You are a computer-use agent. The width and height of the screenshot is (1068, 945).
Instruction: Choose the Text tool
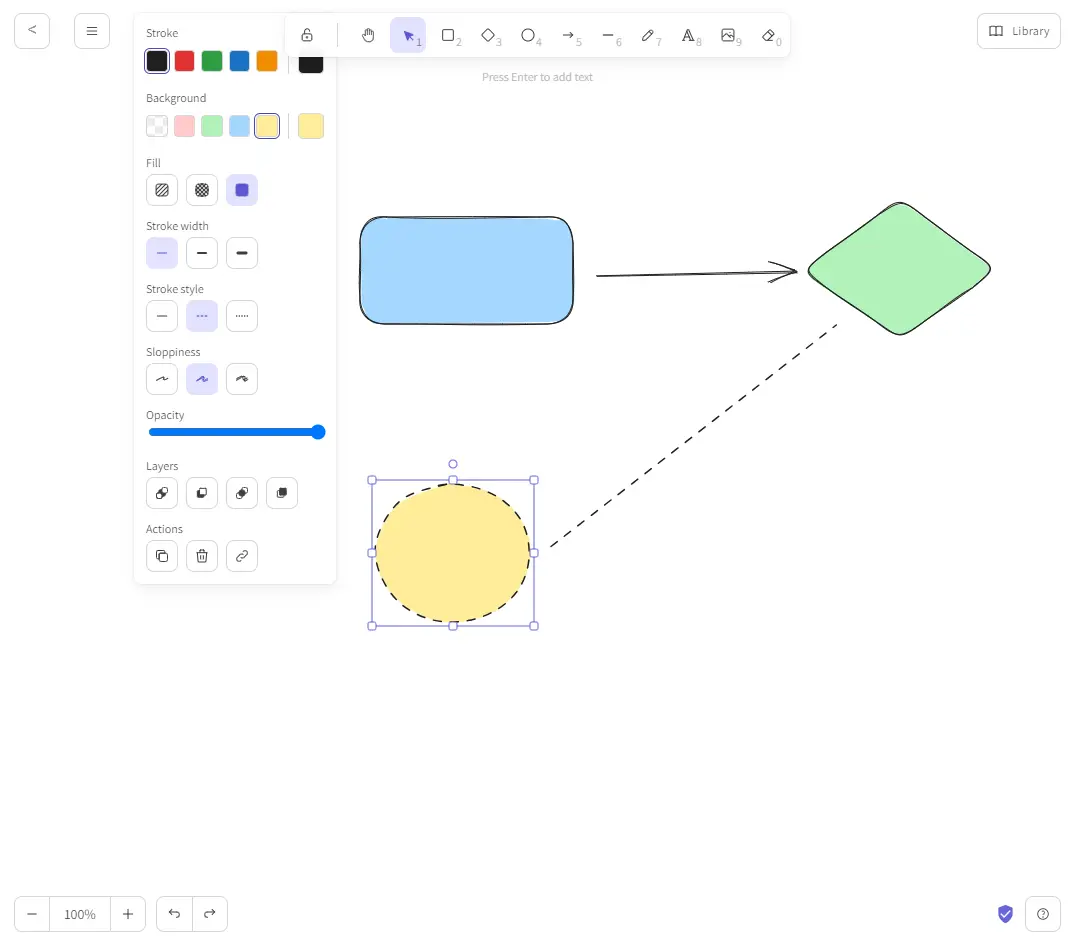[688, 35]
